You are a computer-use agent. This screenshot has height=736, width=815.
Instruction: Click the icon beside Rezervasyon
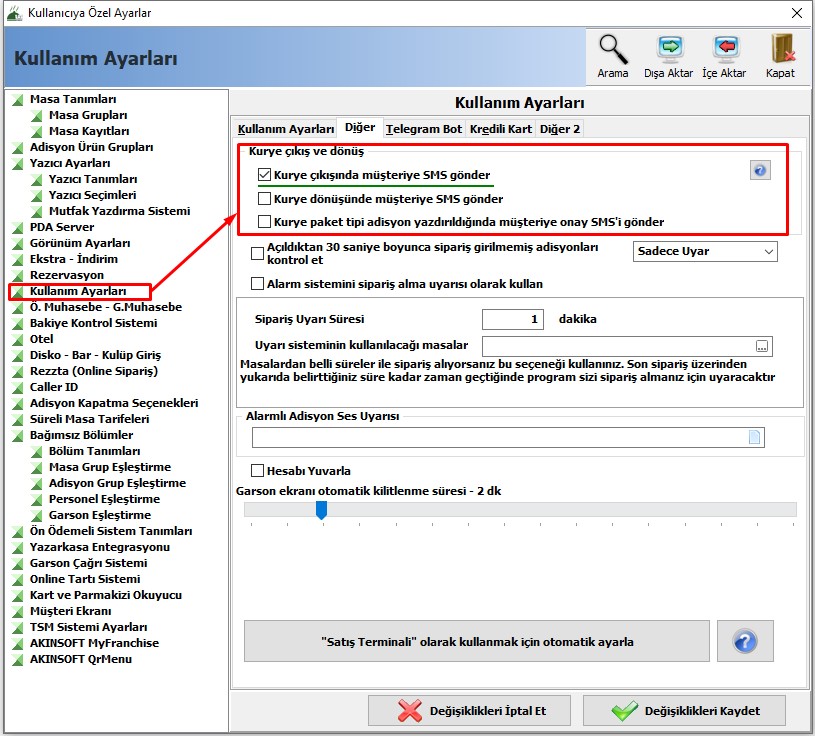coord(18,275)
